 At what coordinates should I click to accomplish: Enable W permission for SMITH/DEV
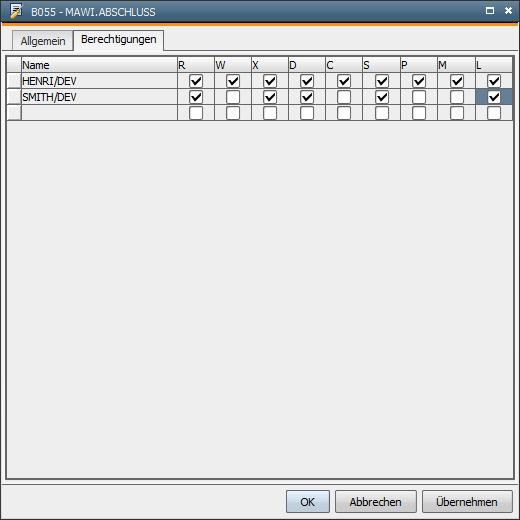click(x=233, y=97)
